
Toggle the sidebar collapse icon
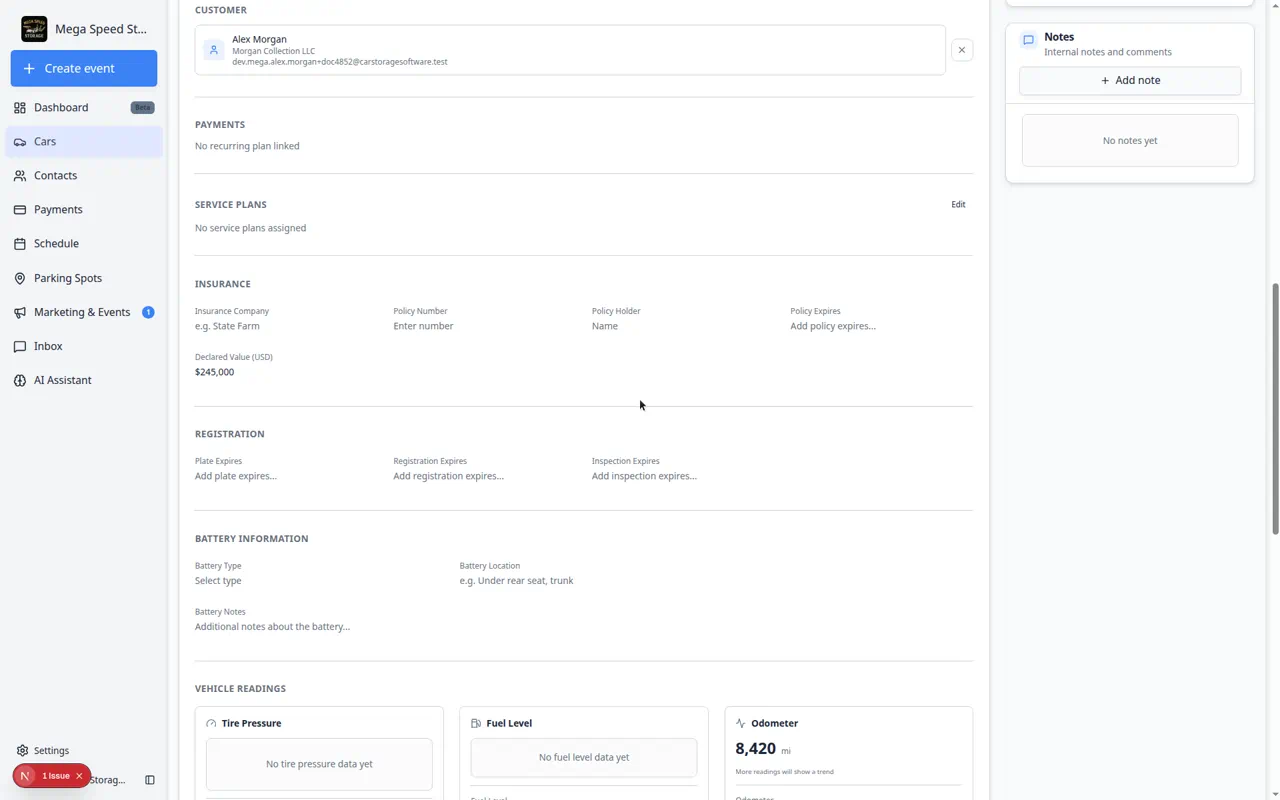pos(150,780)
